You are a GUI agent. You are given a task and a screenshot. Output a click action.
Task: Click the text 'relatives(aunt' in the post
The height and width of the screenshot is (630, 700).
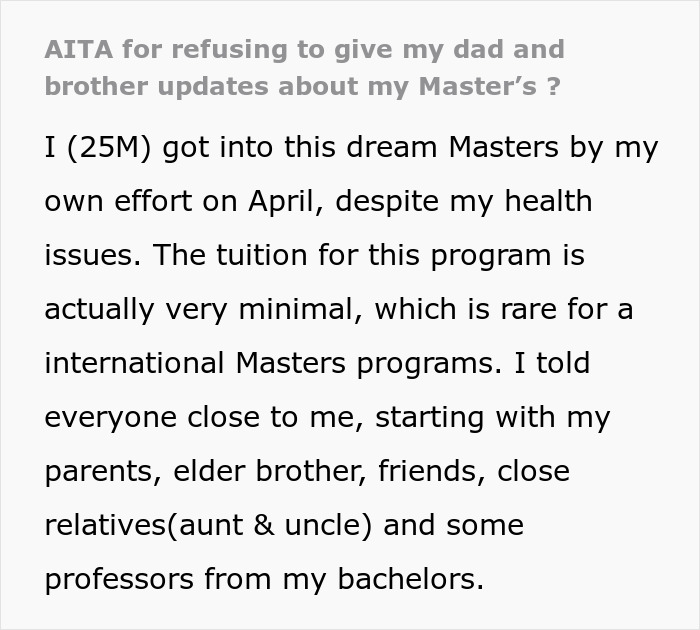(x=144, y=525)
